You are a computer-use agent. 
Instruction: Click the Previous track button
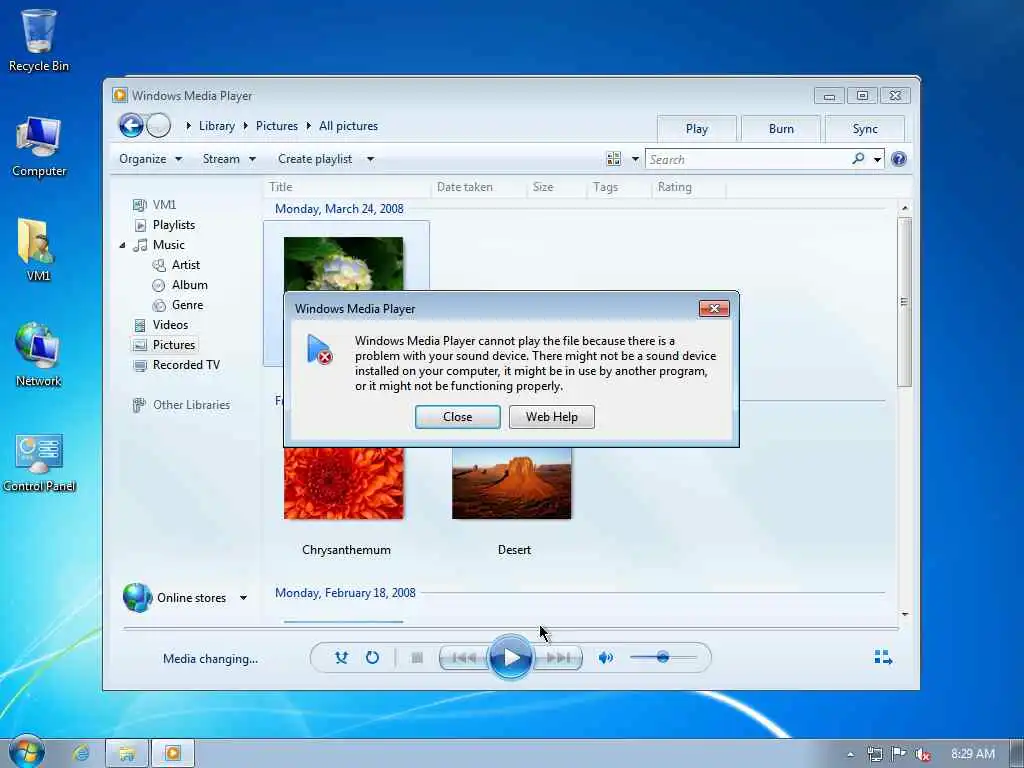(x=464, y=658)
